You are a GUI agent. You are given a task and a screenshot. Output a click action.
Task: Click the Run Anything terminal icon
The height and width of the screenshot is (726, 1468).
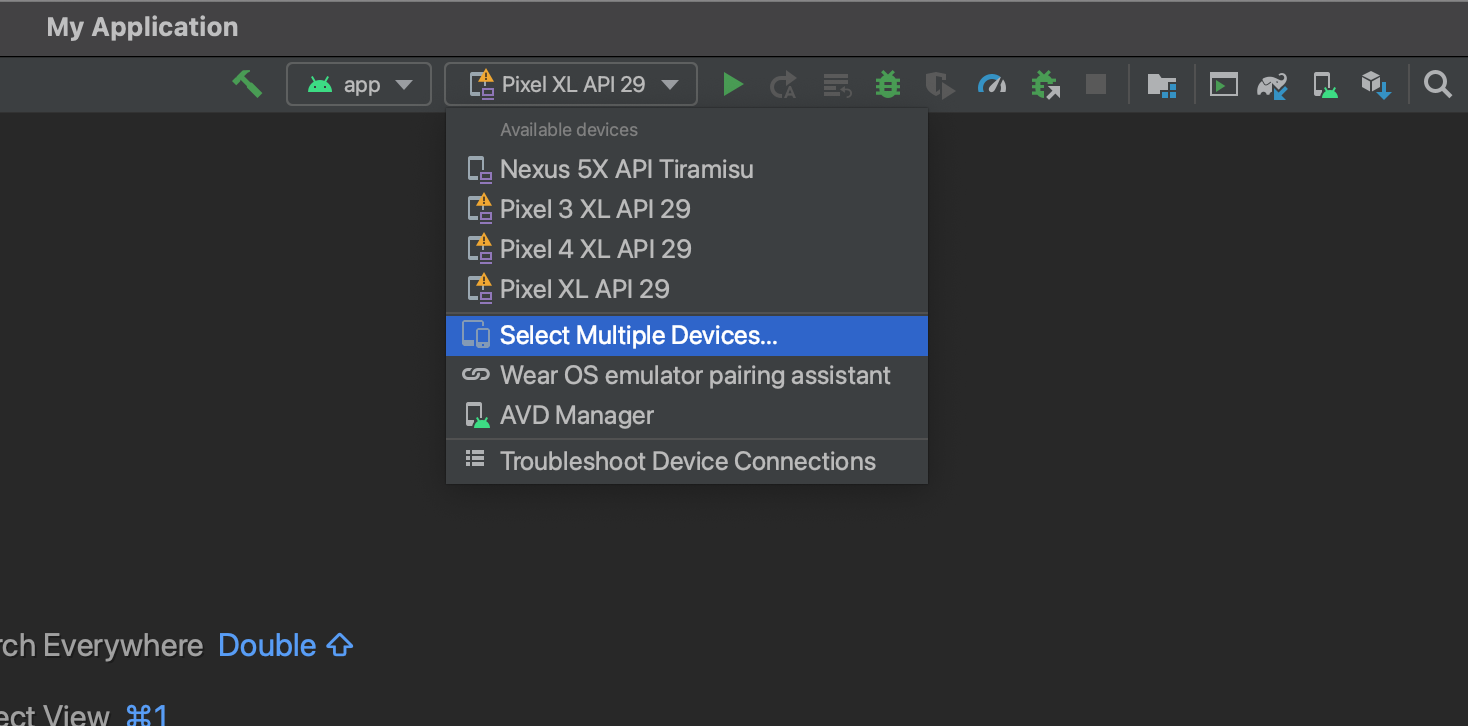[x=1223, y=85]
